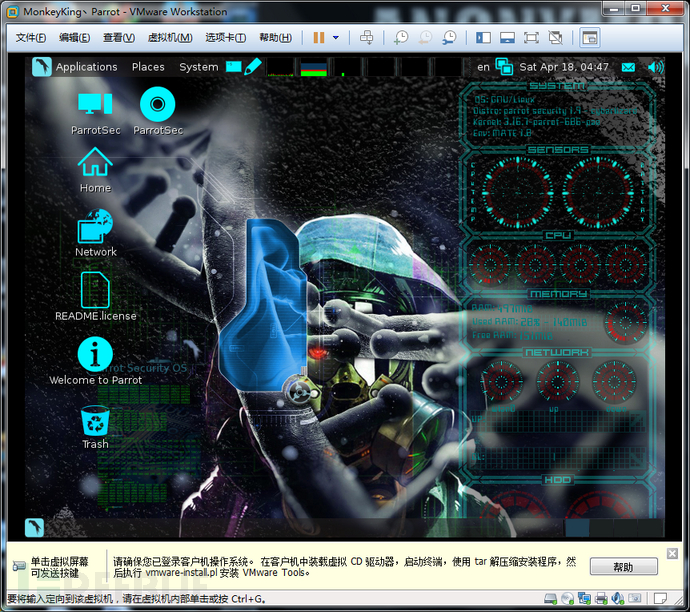The height and width of the screenshot is (612, 690).
Task: Click the network adapter status icon
Action: coord(584,598)
